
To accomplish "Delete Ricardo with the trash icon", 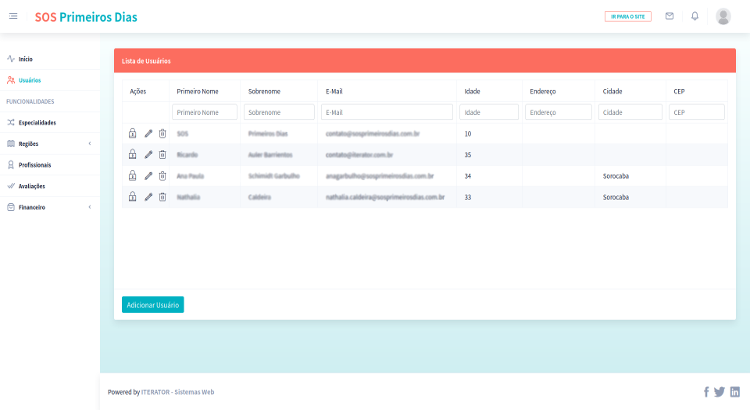I will pos(163,155).
